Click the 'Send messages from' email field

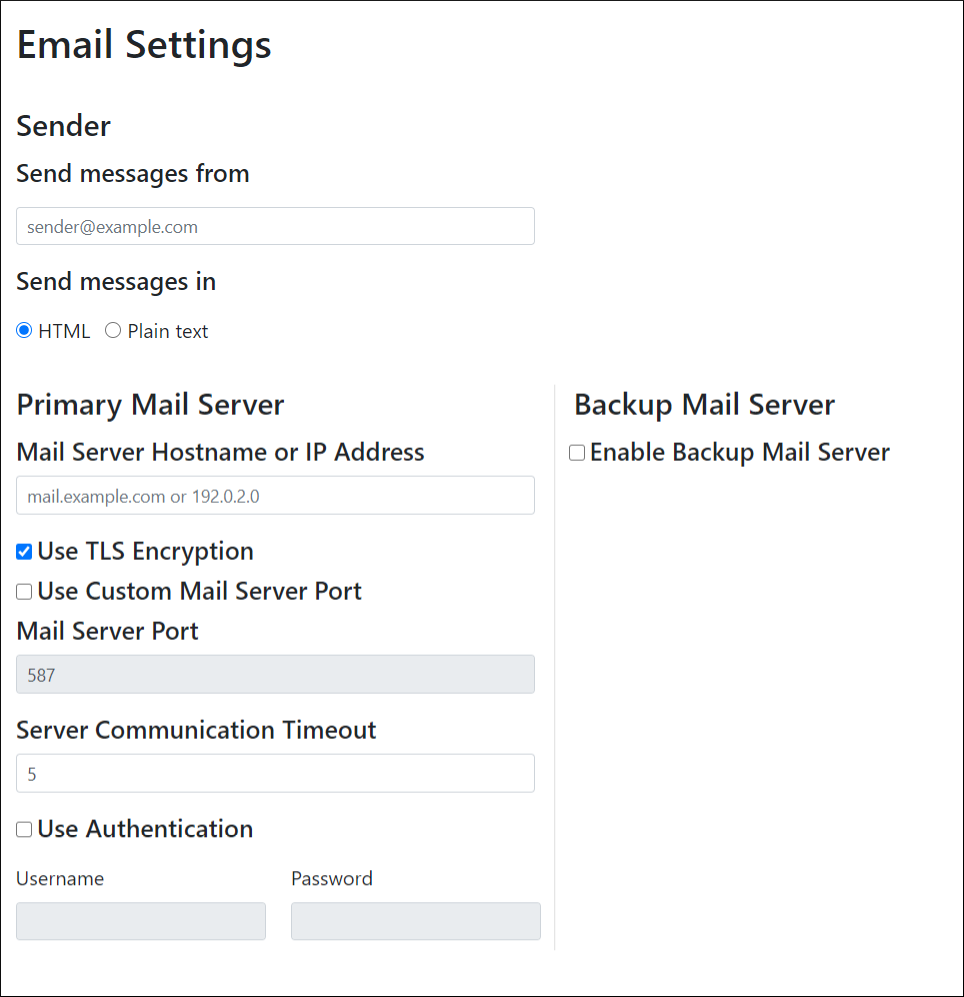pyautogui.click(x=275, y=226)
